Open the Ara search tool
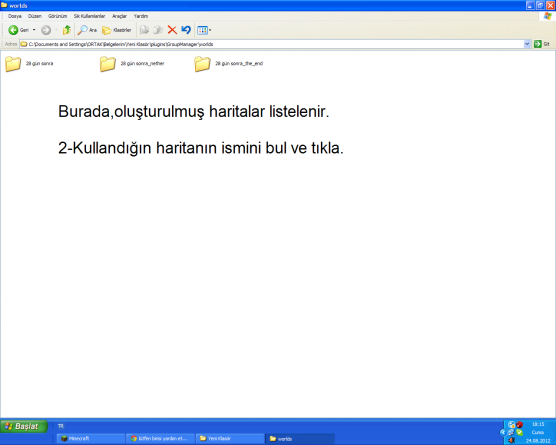Viewport: 556px width, 445px height. pyautogui.click(x=87, y=30)
